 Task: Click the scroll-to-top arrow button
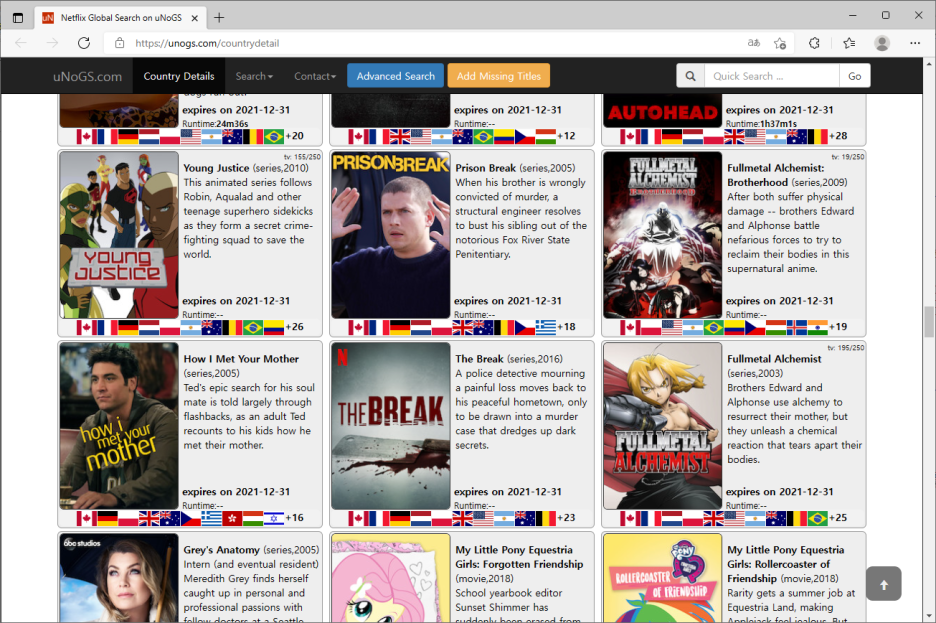point(883,584)
